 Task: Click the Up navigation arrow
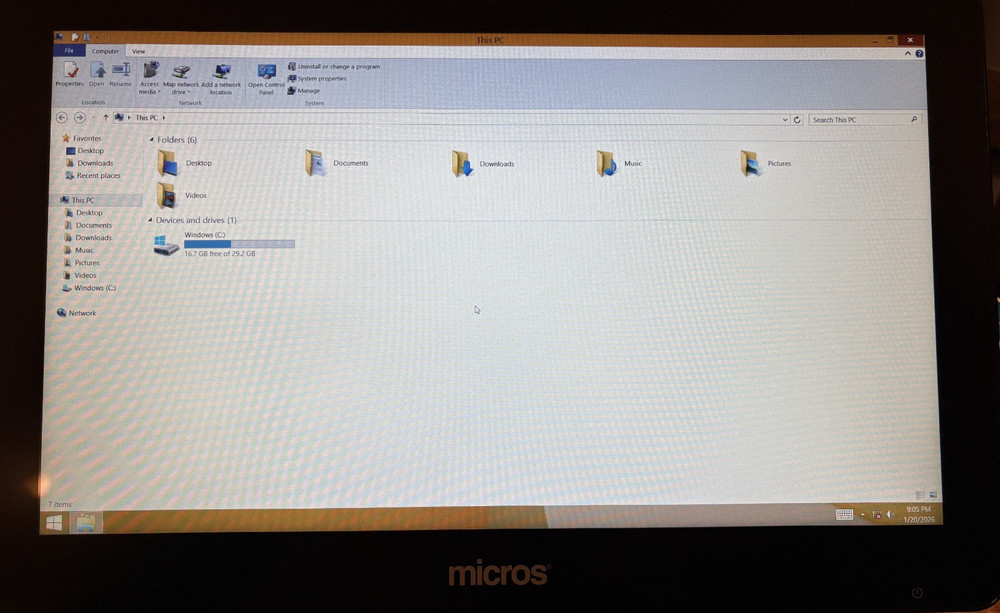[x=107, y=117]
